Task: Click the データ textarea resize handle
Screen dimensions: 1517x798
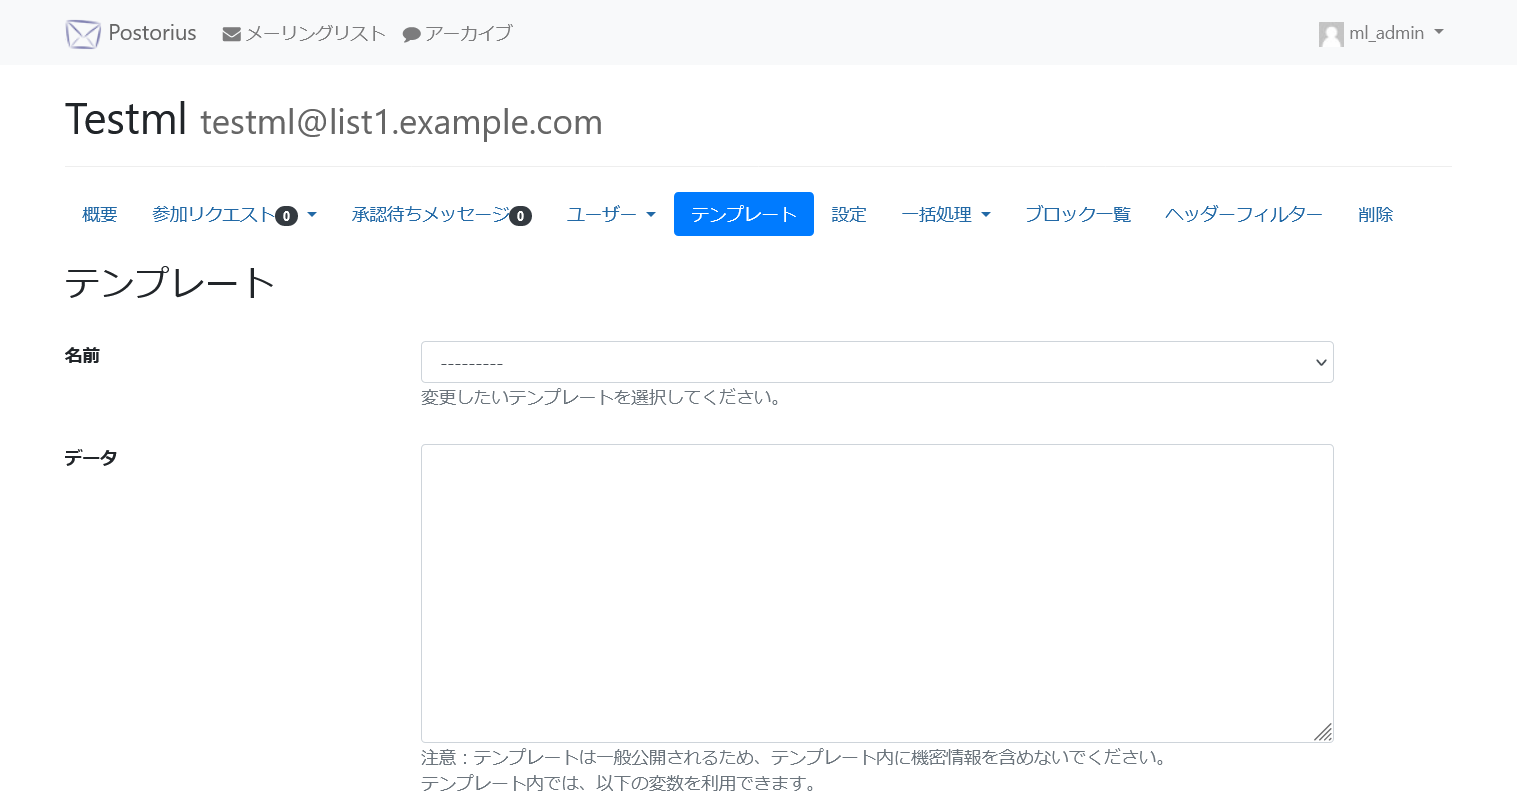Action: pyautogui.click(x=1323, y=732)
